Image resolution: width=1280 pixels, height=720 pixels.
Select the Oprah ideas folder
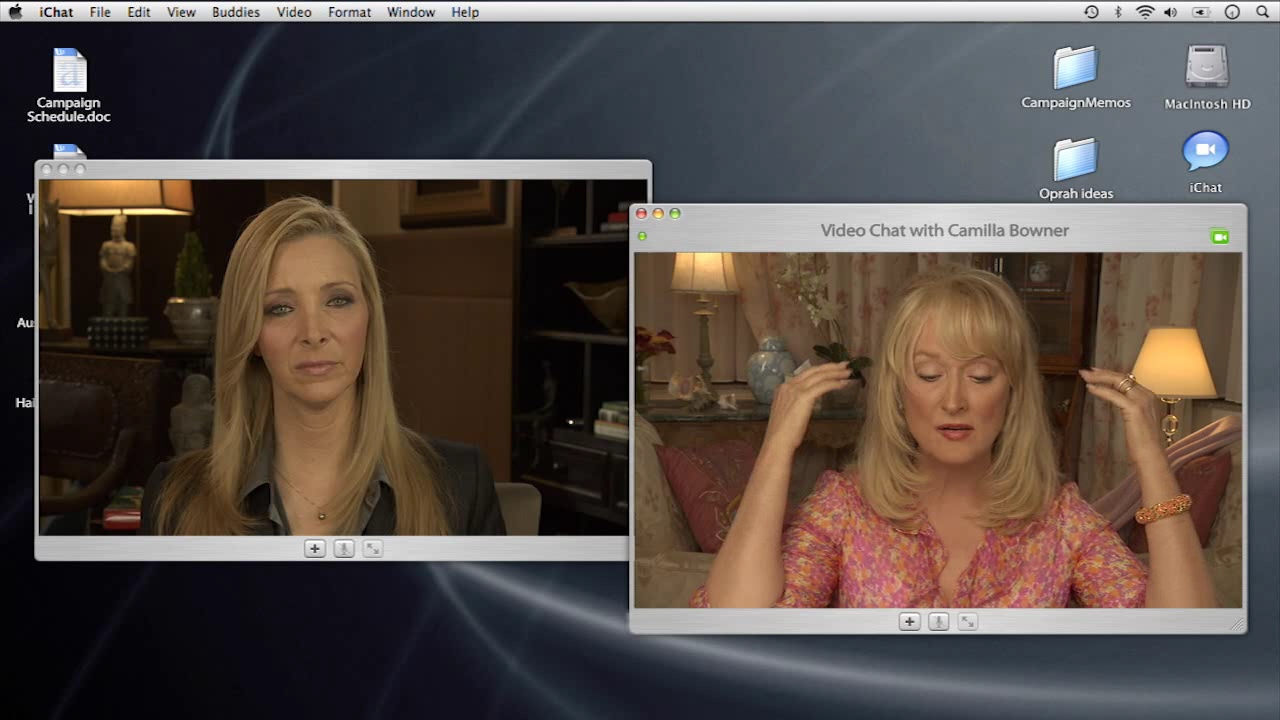pos(1076,168)
